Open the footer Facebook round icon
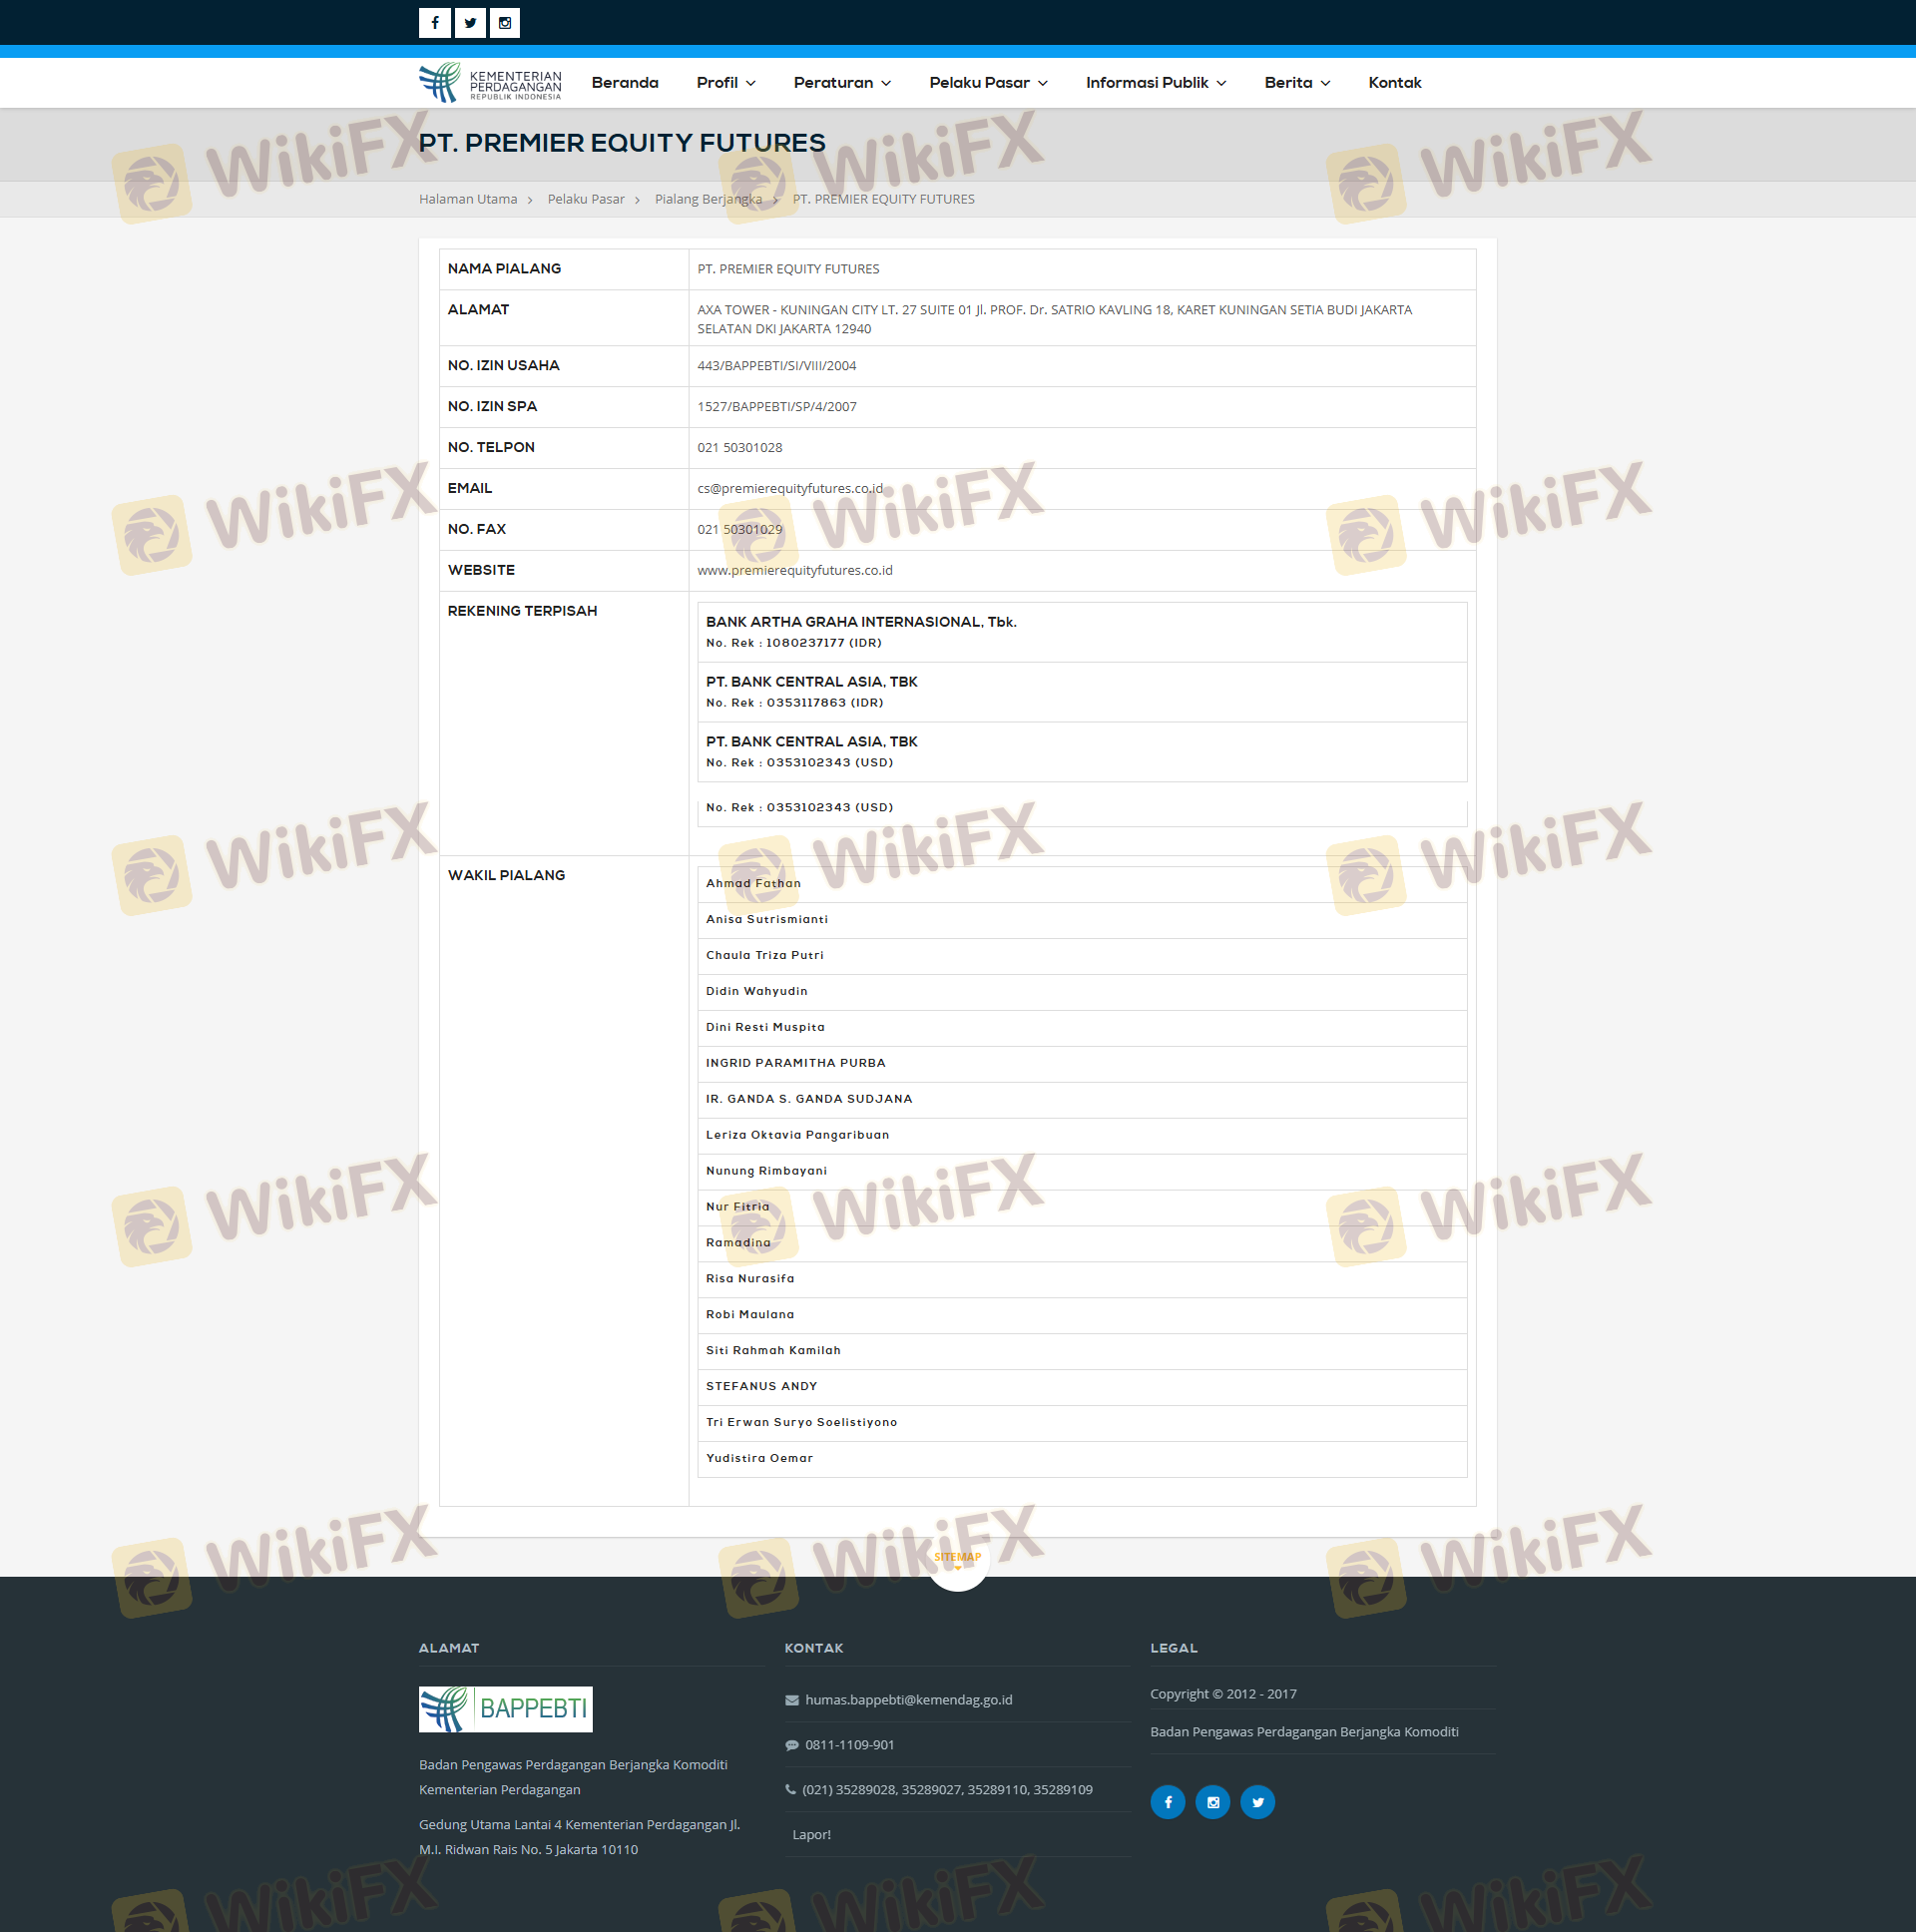The height and width of the screenshot is (1932, 1916). (1167, 1802)
